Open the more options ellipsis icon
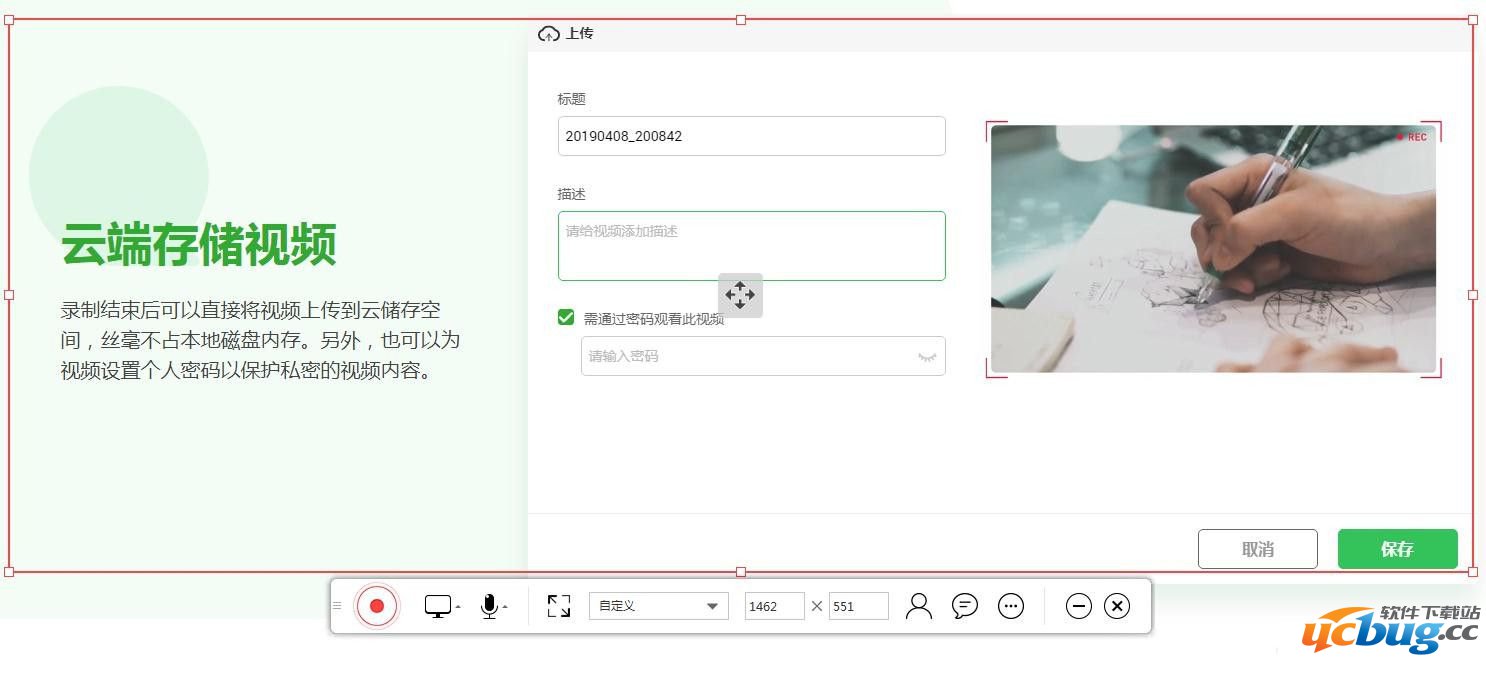 (x=1010, y=605)
